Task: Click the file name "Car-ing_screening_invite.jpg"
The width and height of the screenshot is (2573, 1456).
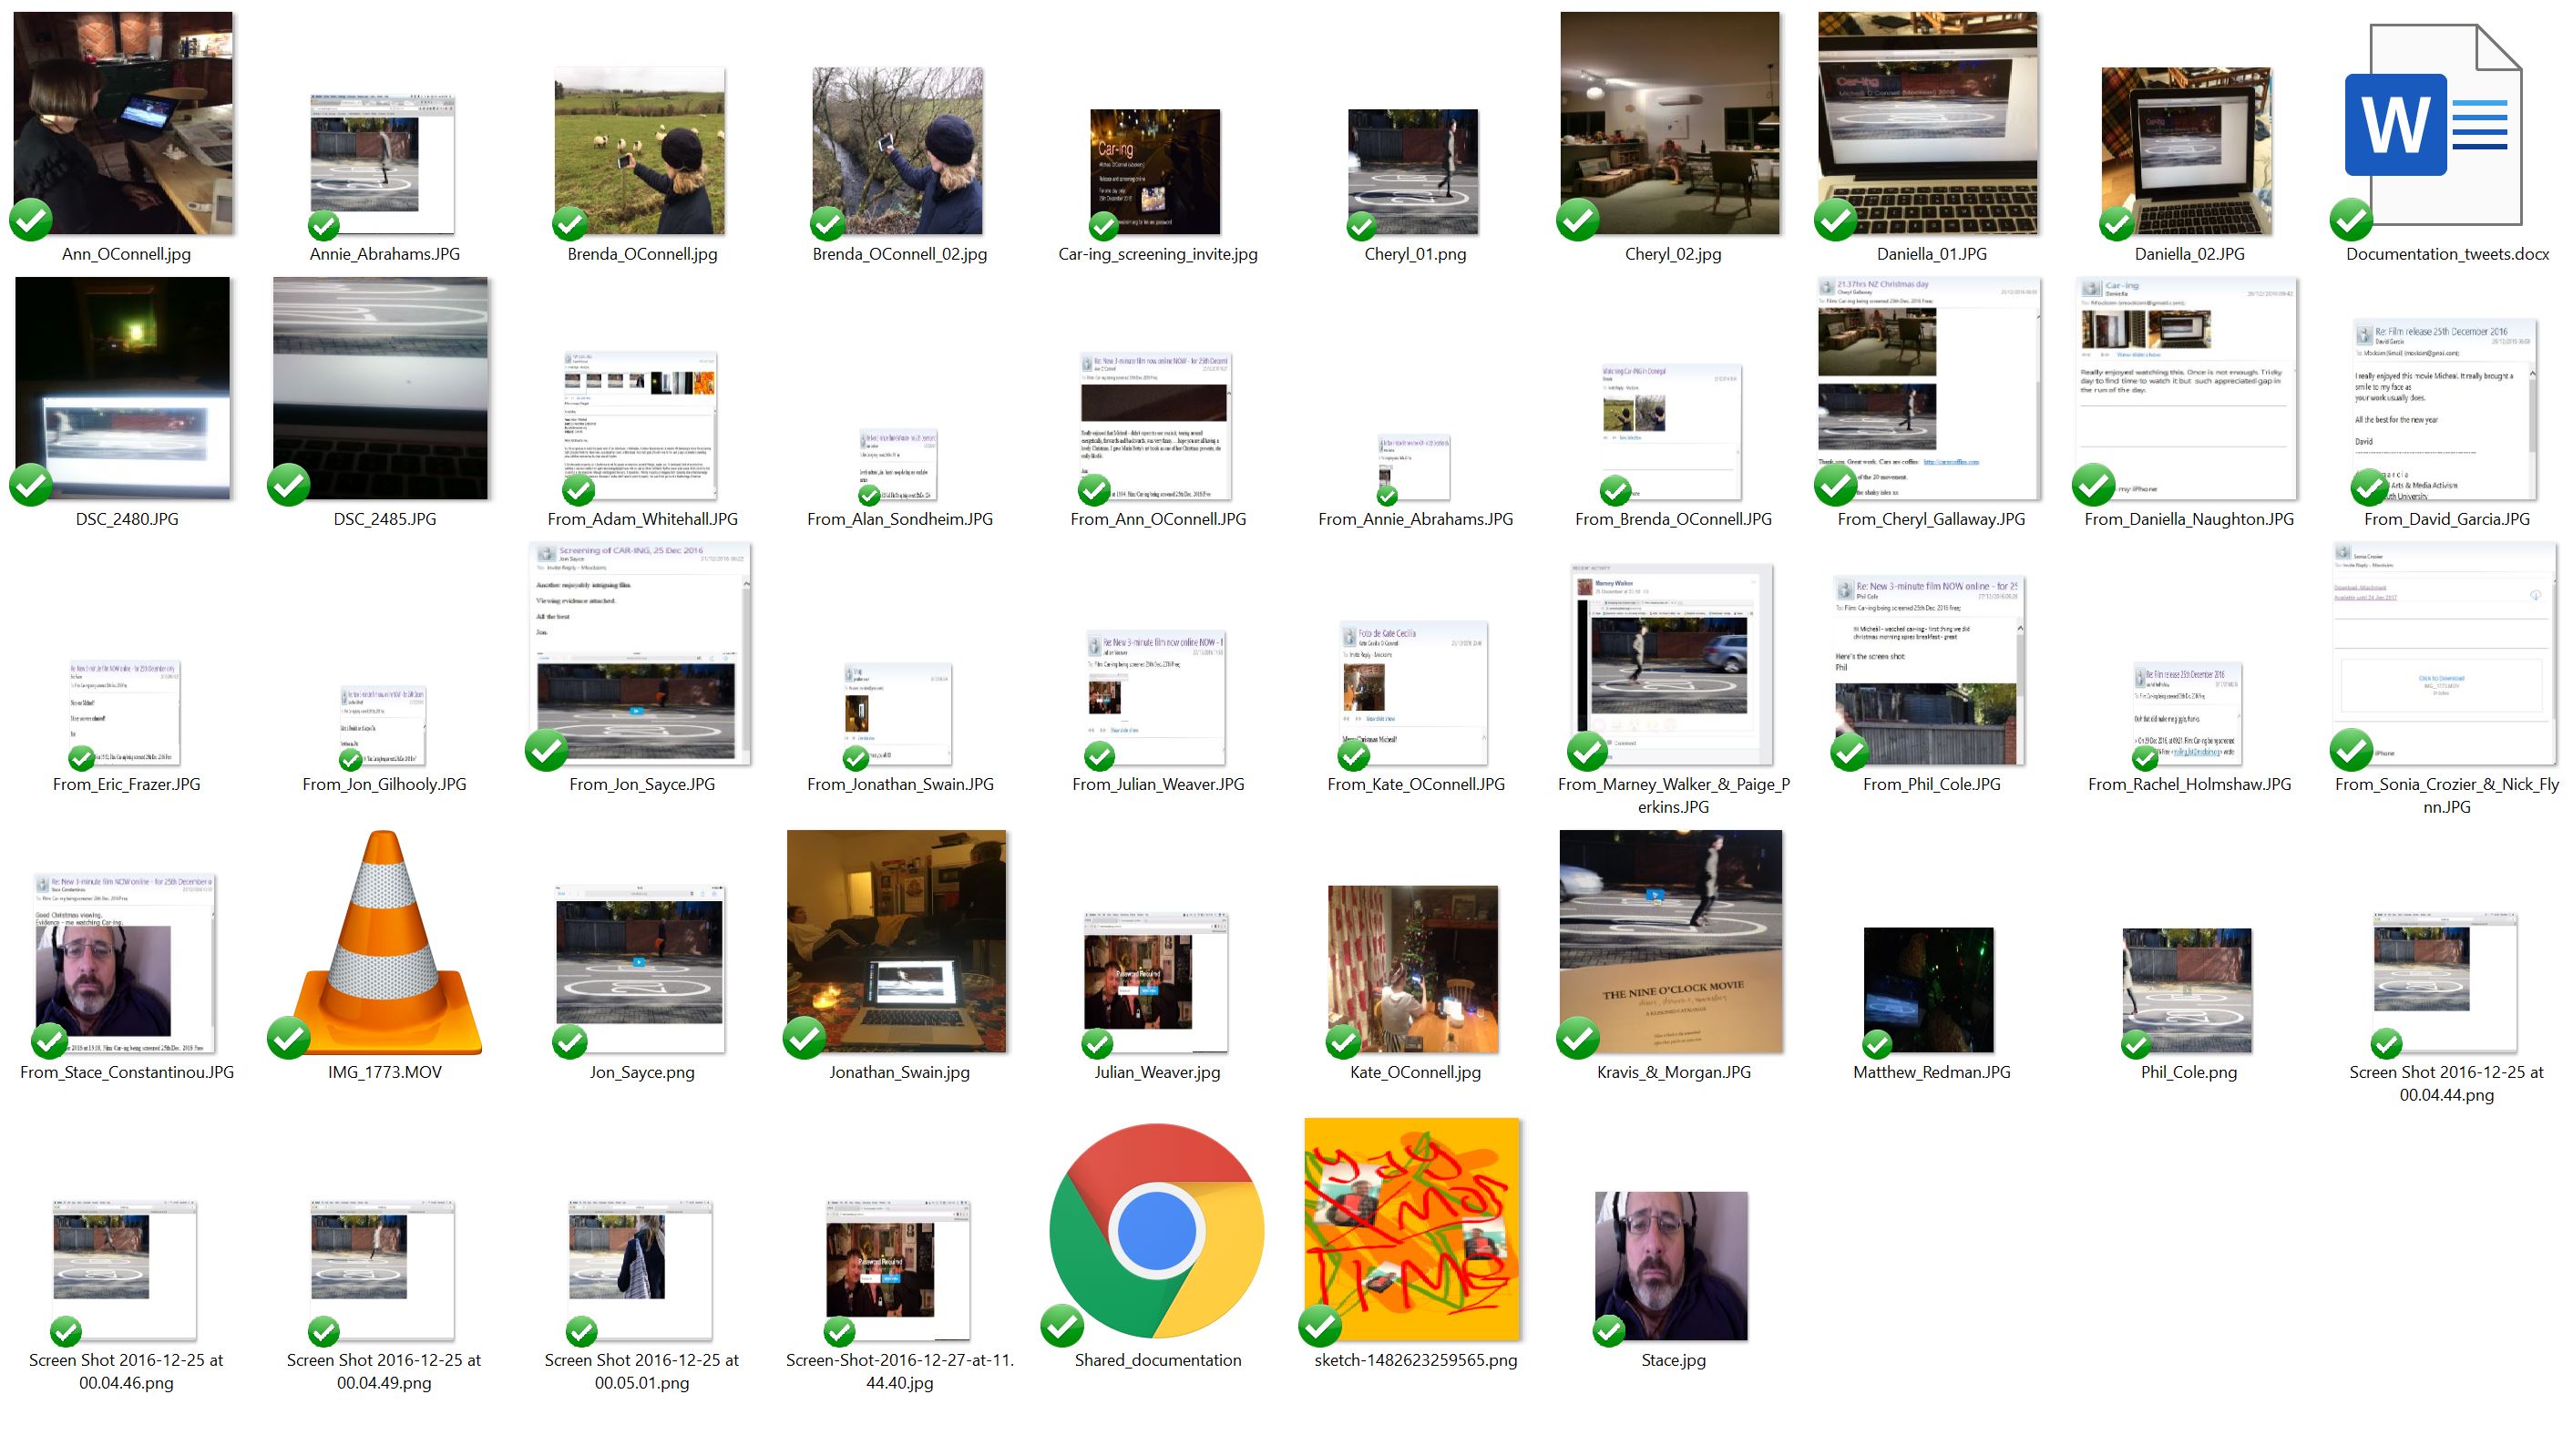Action: (x=1158, y=254)
